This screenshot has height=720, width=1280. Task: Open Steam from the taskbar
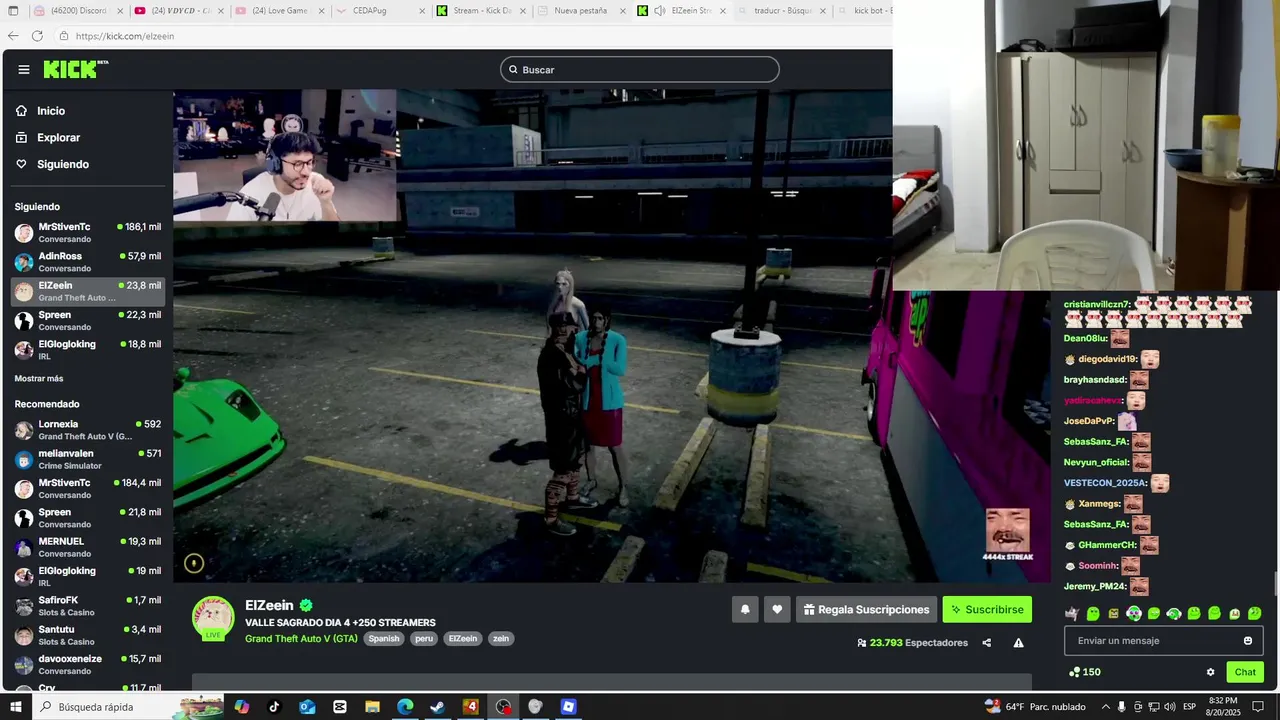tap(438, 706)
